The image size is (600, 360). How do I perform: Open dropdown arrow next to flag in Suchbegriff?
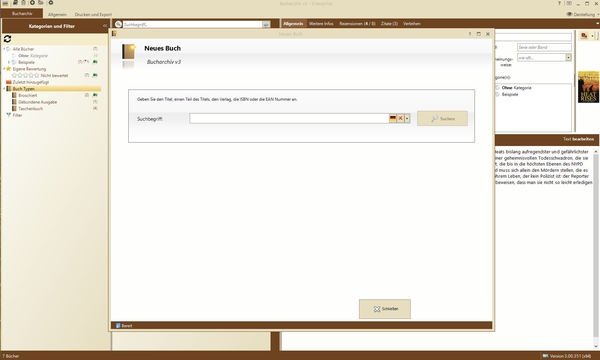tap(407, 119)
